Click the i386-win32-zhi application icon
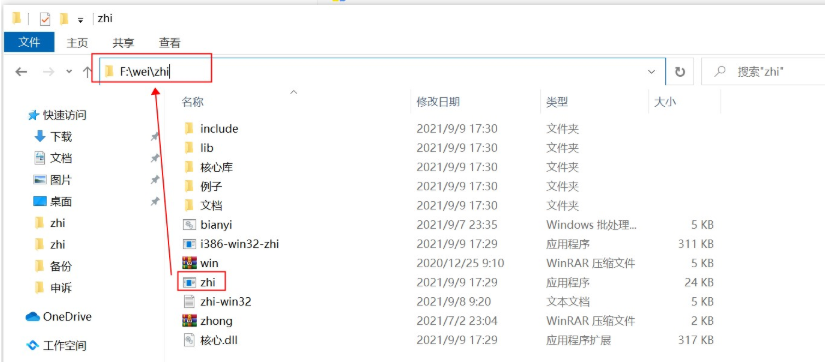The width and height of the screenshot is (825, 363). click(189, 244)
